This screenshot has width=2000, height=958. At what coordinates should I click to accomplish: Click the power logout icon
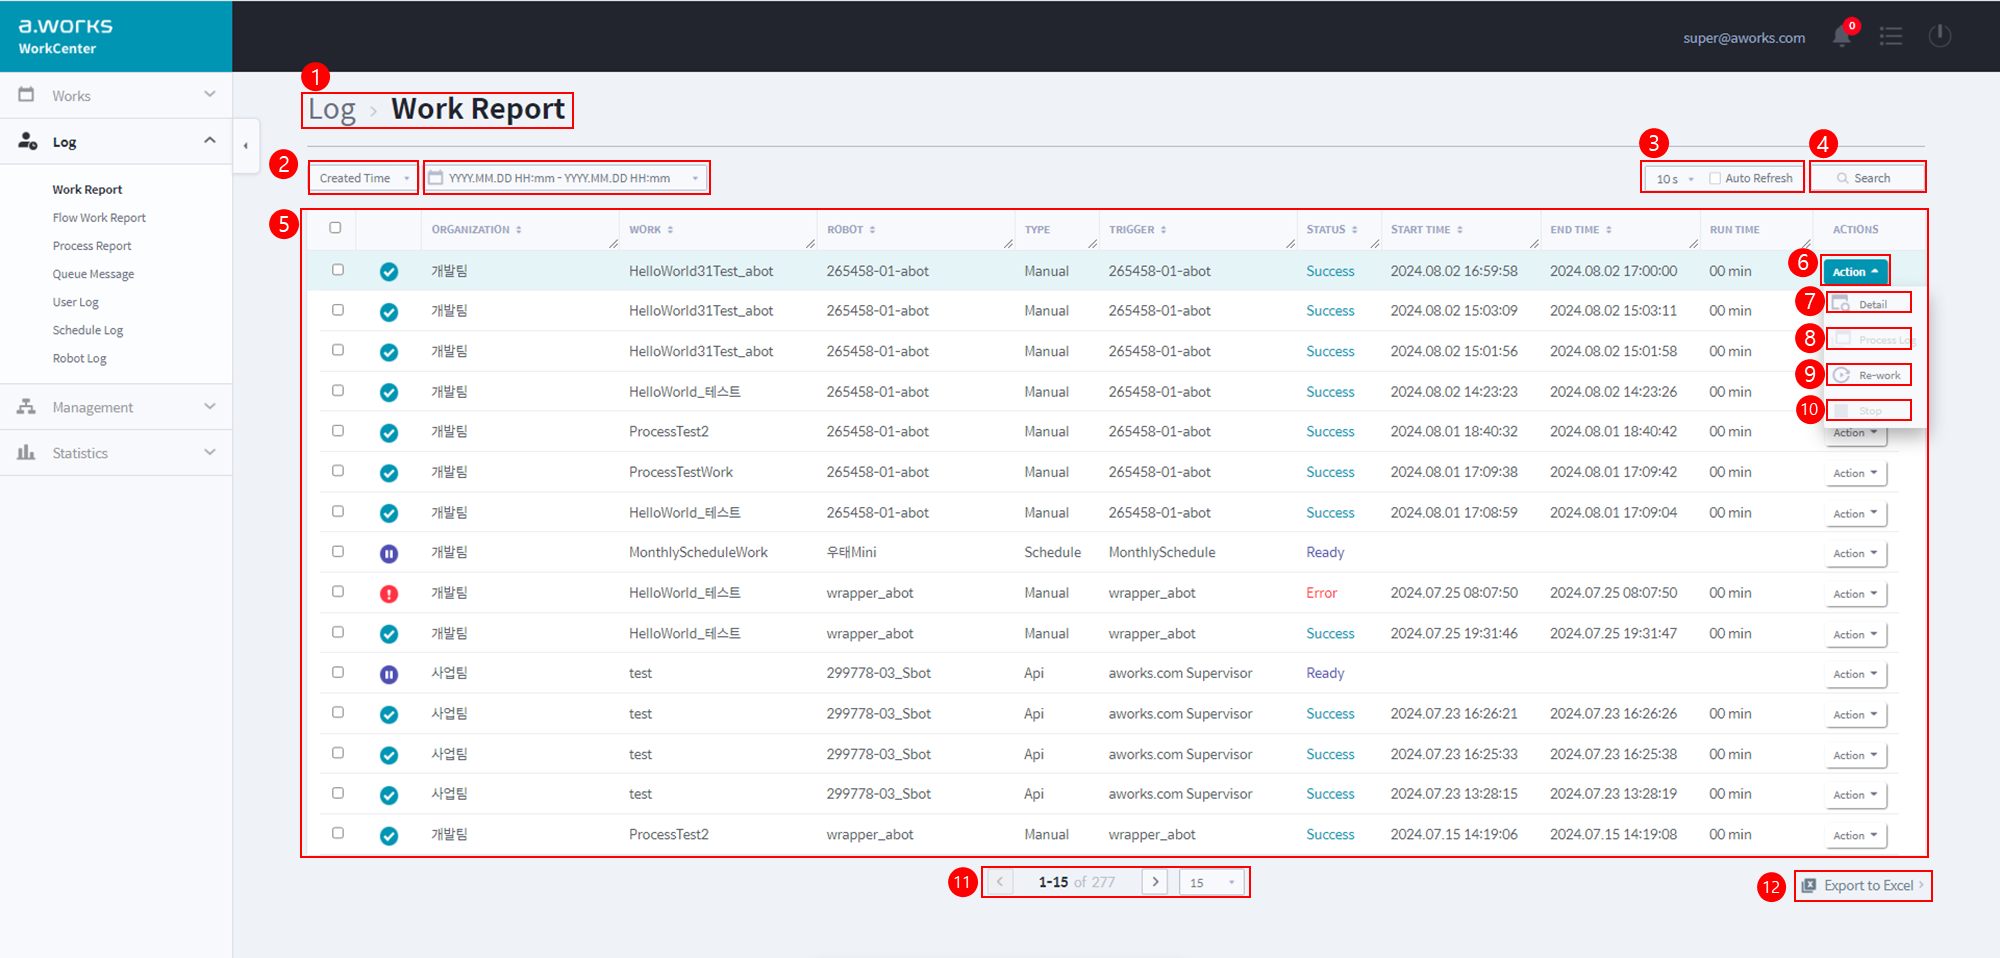tap(1940, 36)
